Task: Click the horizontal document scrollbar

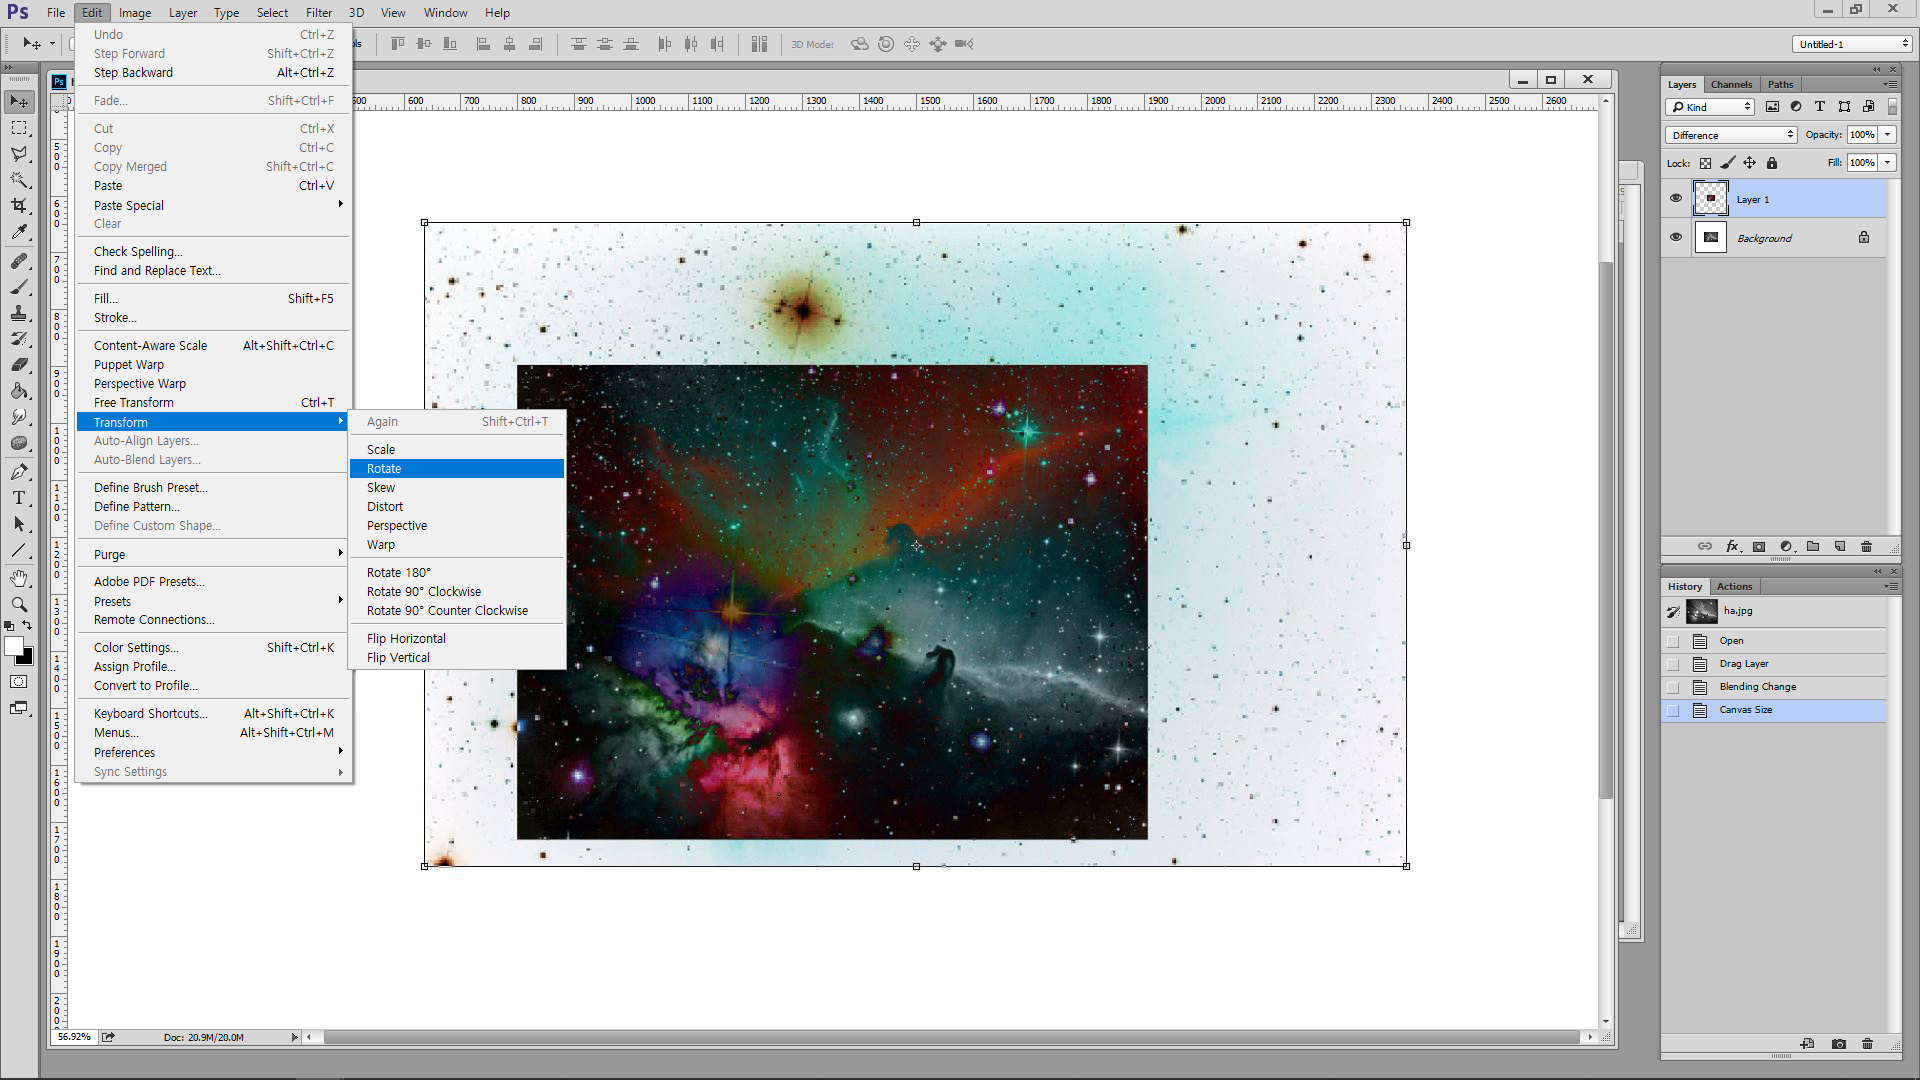Action: pos(950,1037)
